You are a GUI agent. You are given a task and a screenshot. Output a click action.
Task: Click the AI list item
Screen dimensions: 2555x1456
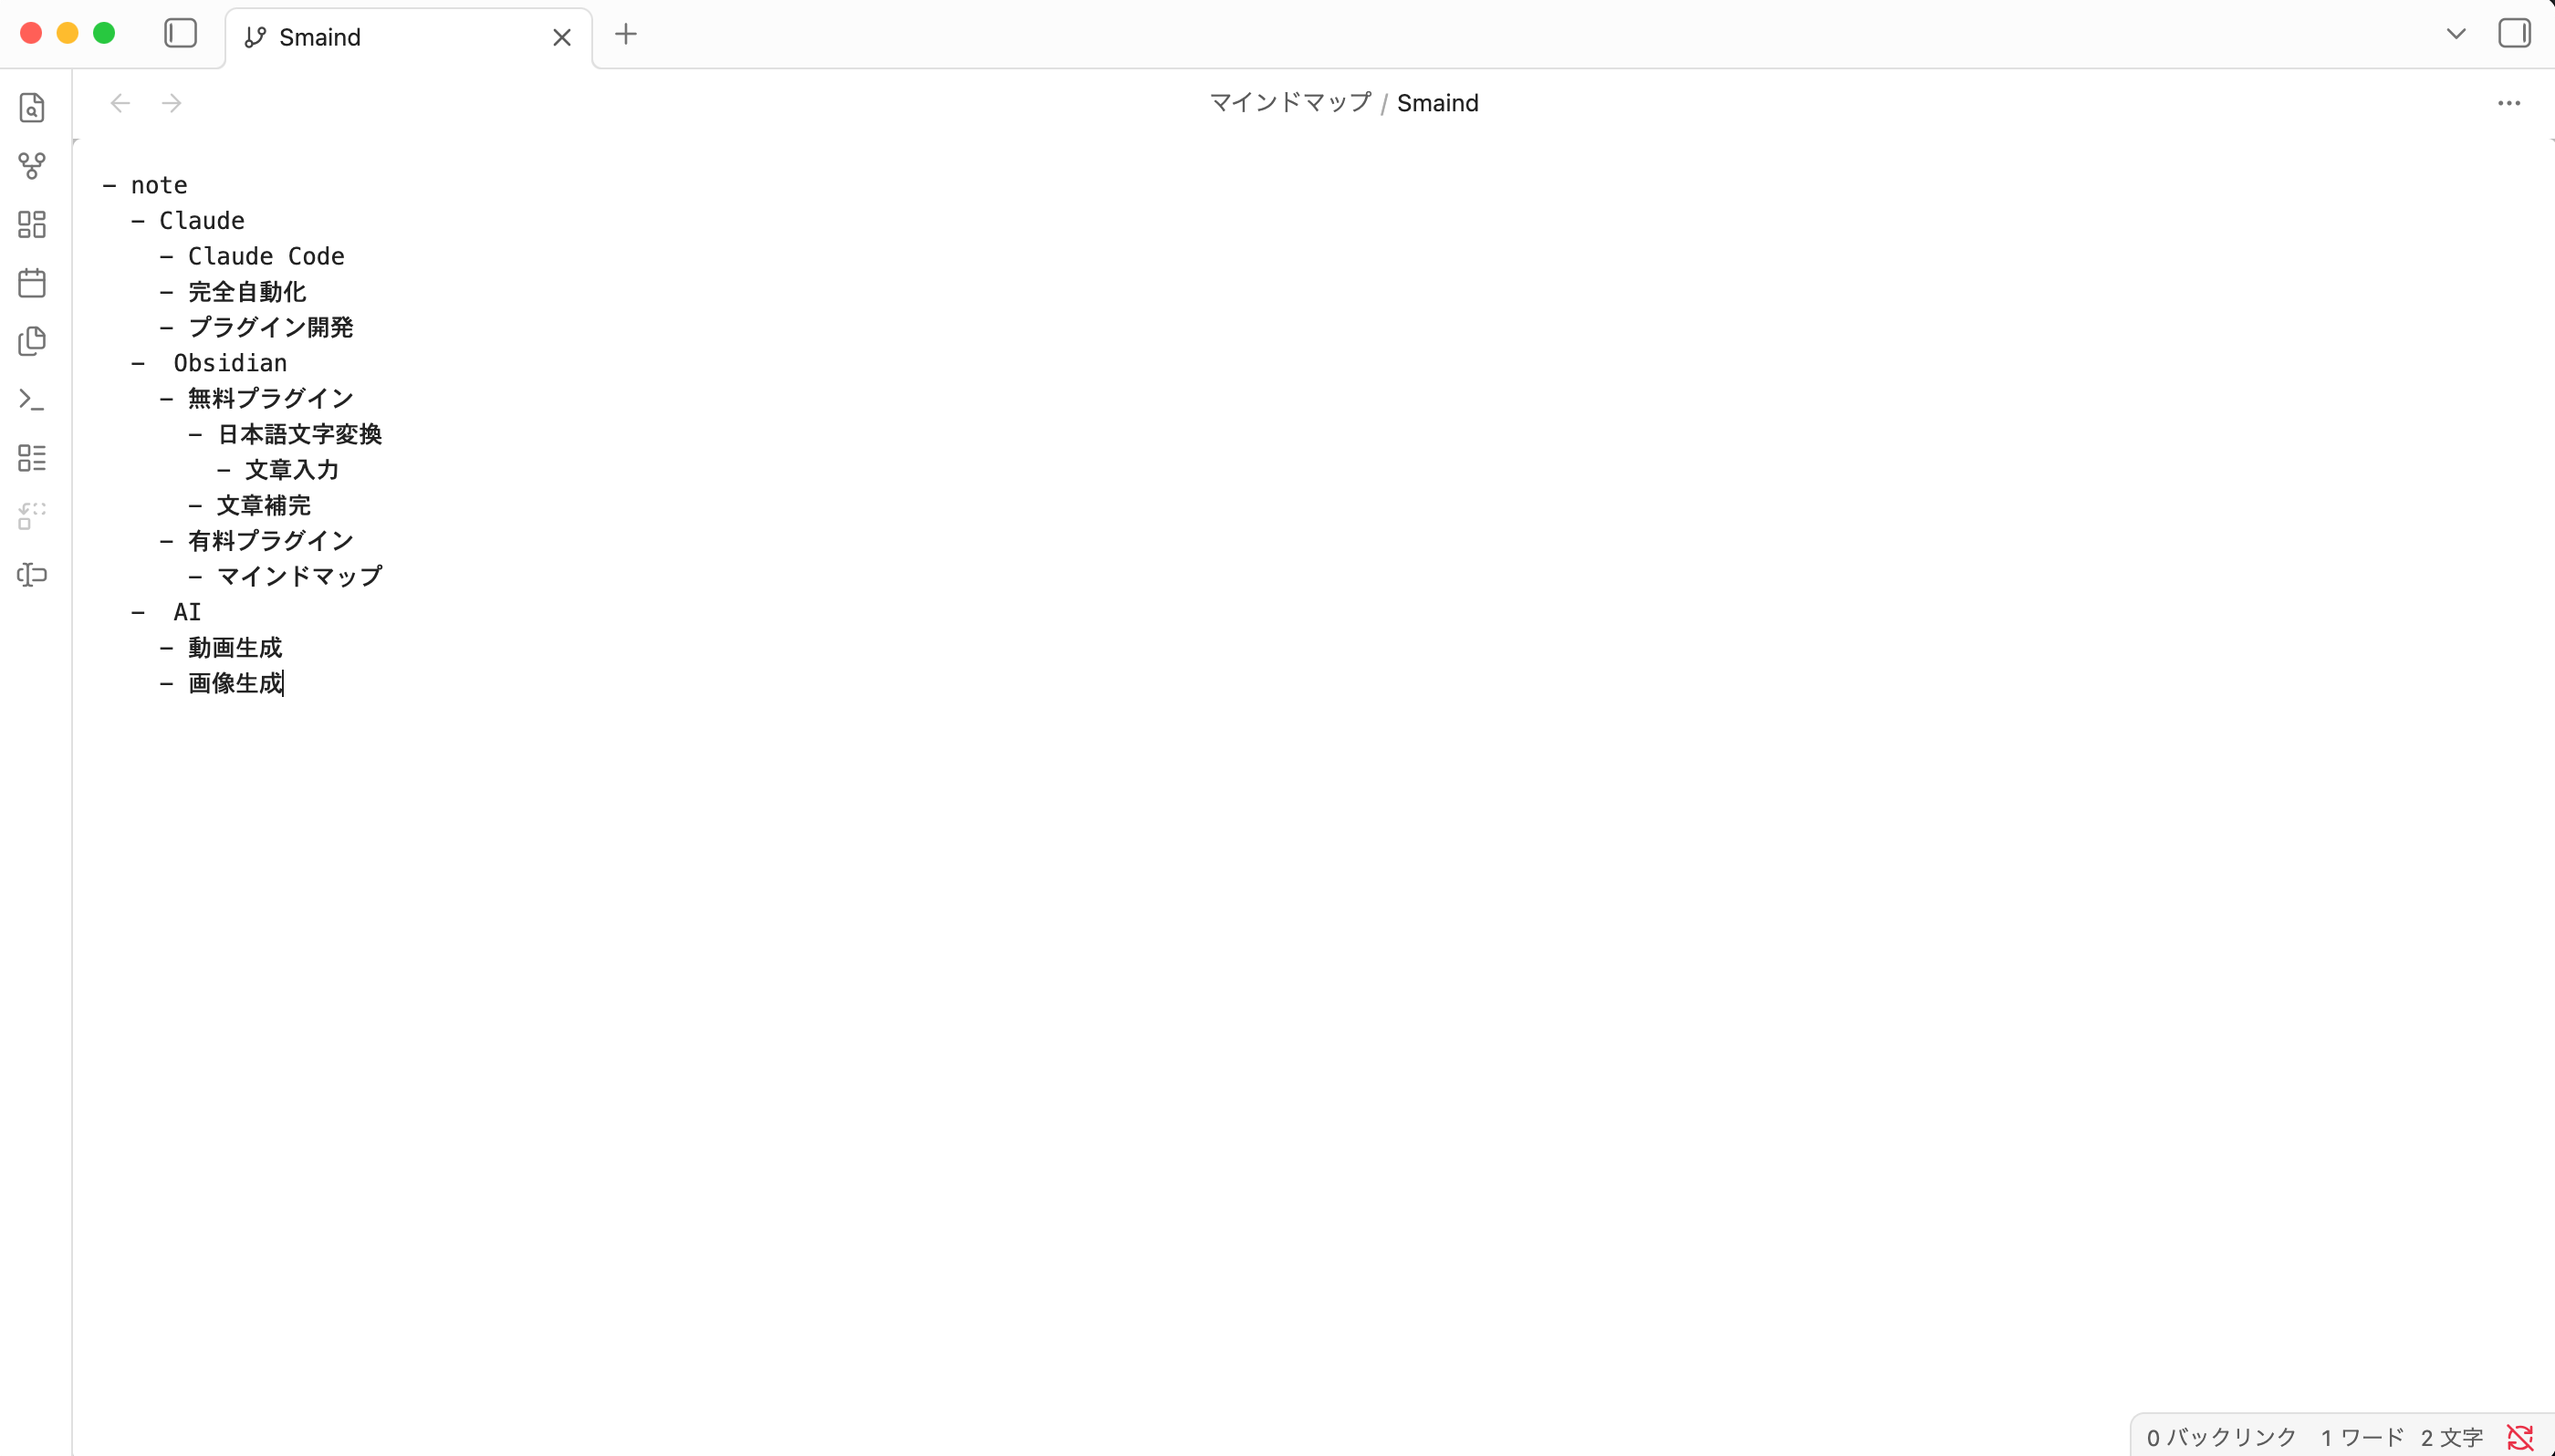[187, 612]
